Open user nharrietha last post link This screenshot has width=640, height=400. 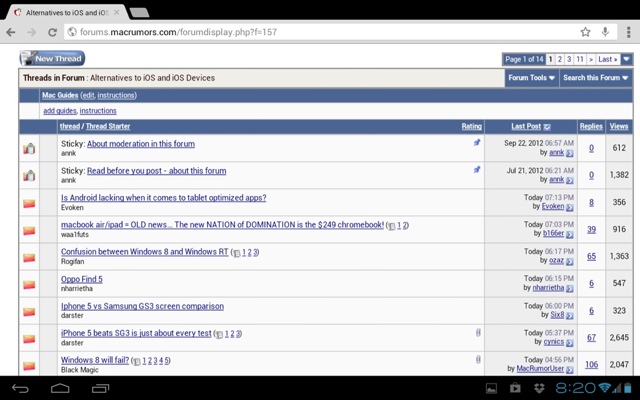[548, 288]
